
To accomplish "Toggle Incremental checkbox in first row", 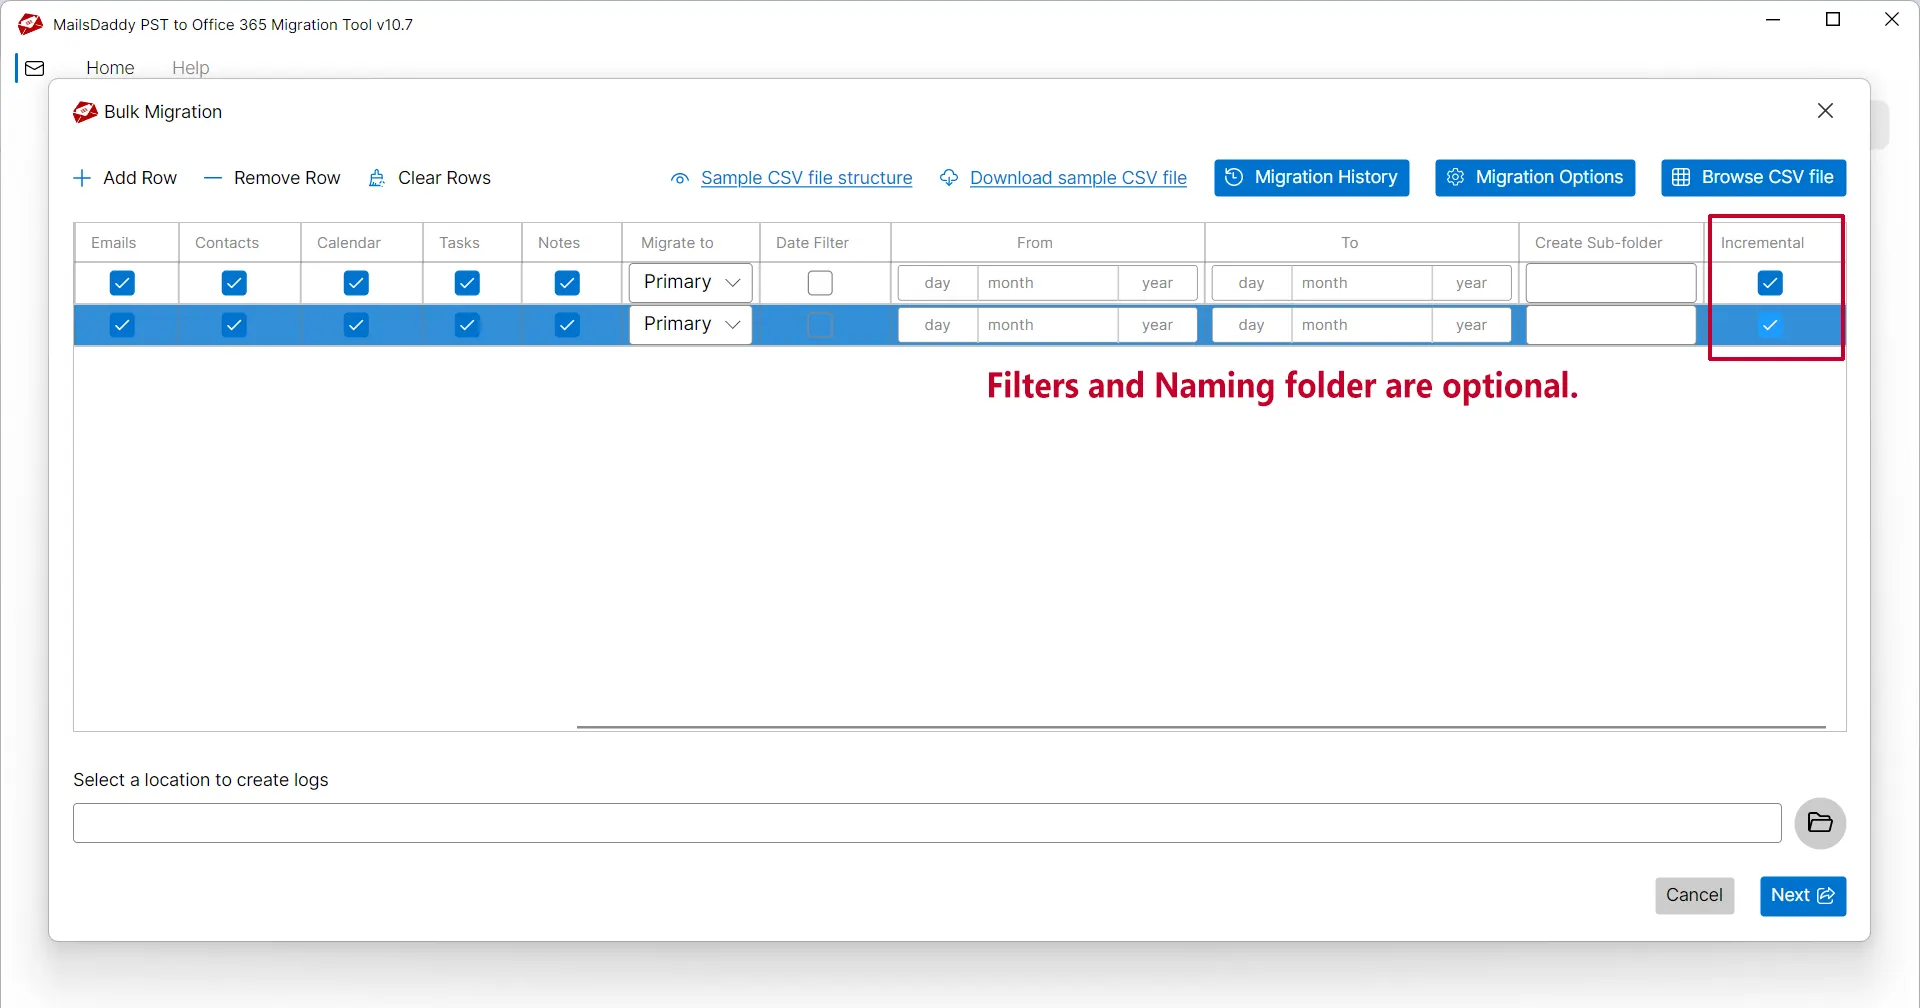I will tap(1770, 283).
